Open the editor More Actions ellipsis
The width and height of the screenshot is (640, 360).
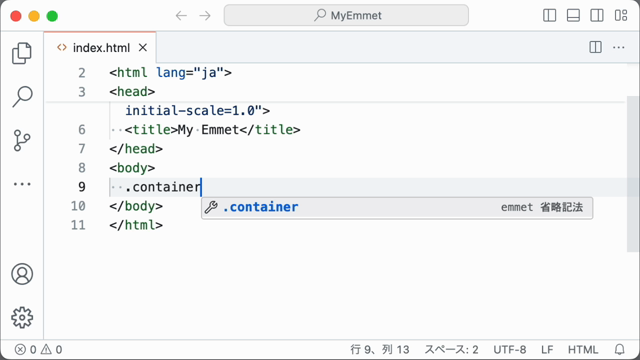coord(619,47)
